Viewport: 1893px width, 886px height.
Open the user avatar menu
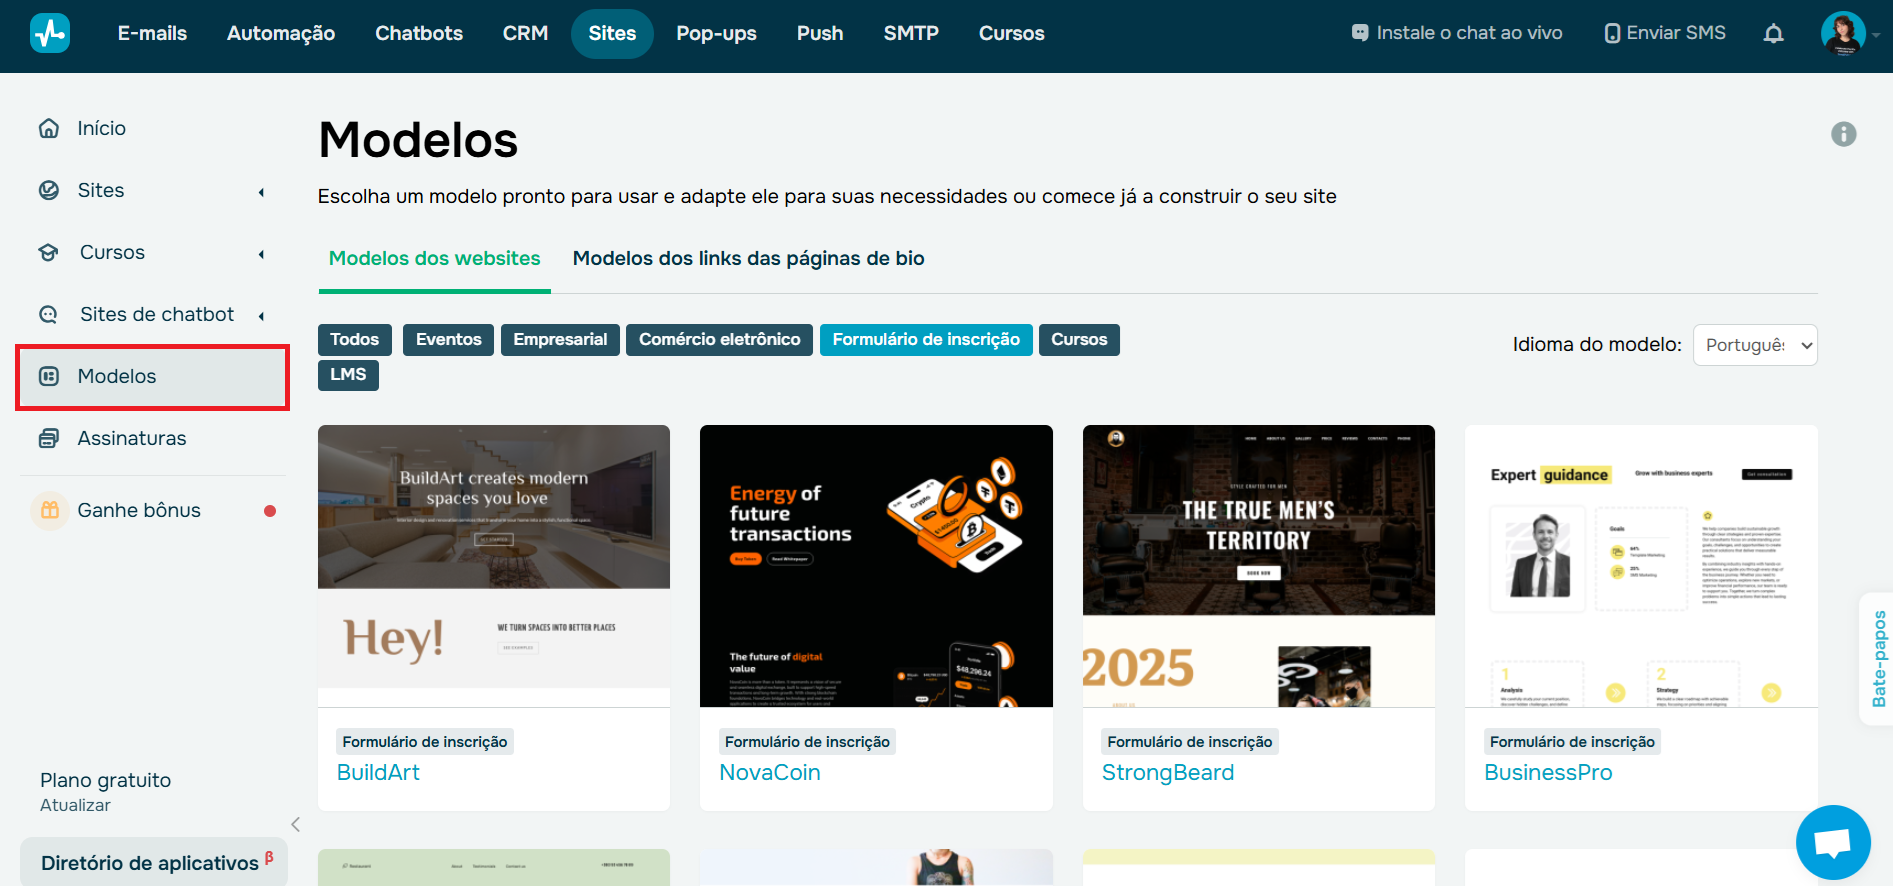pos(1843,33)
